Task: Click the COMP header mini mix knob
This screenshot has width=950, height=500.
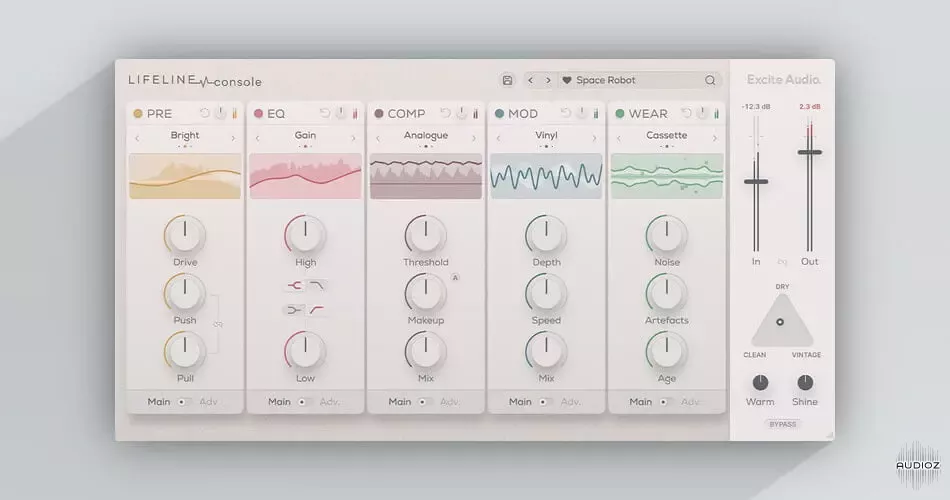Action: tap(462, 113)
